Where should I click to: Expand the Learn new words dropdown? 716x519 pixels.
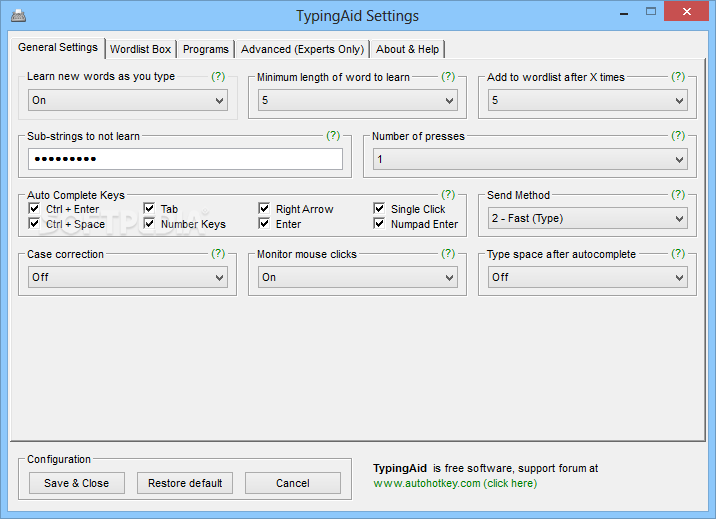click(128, 100)
